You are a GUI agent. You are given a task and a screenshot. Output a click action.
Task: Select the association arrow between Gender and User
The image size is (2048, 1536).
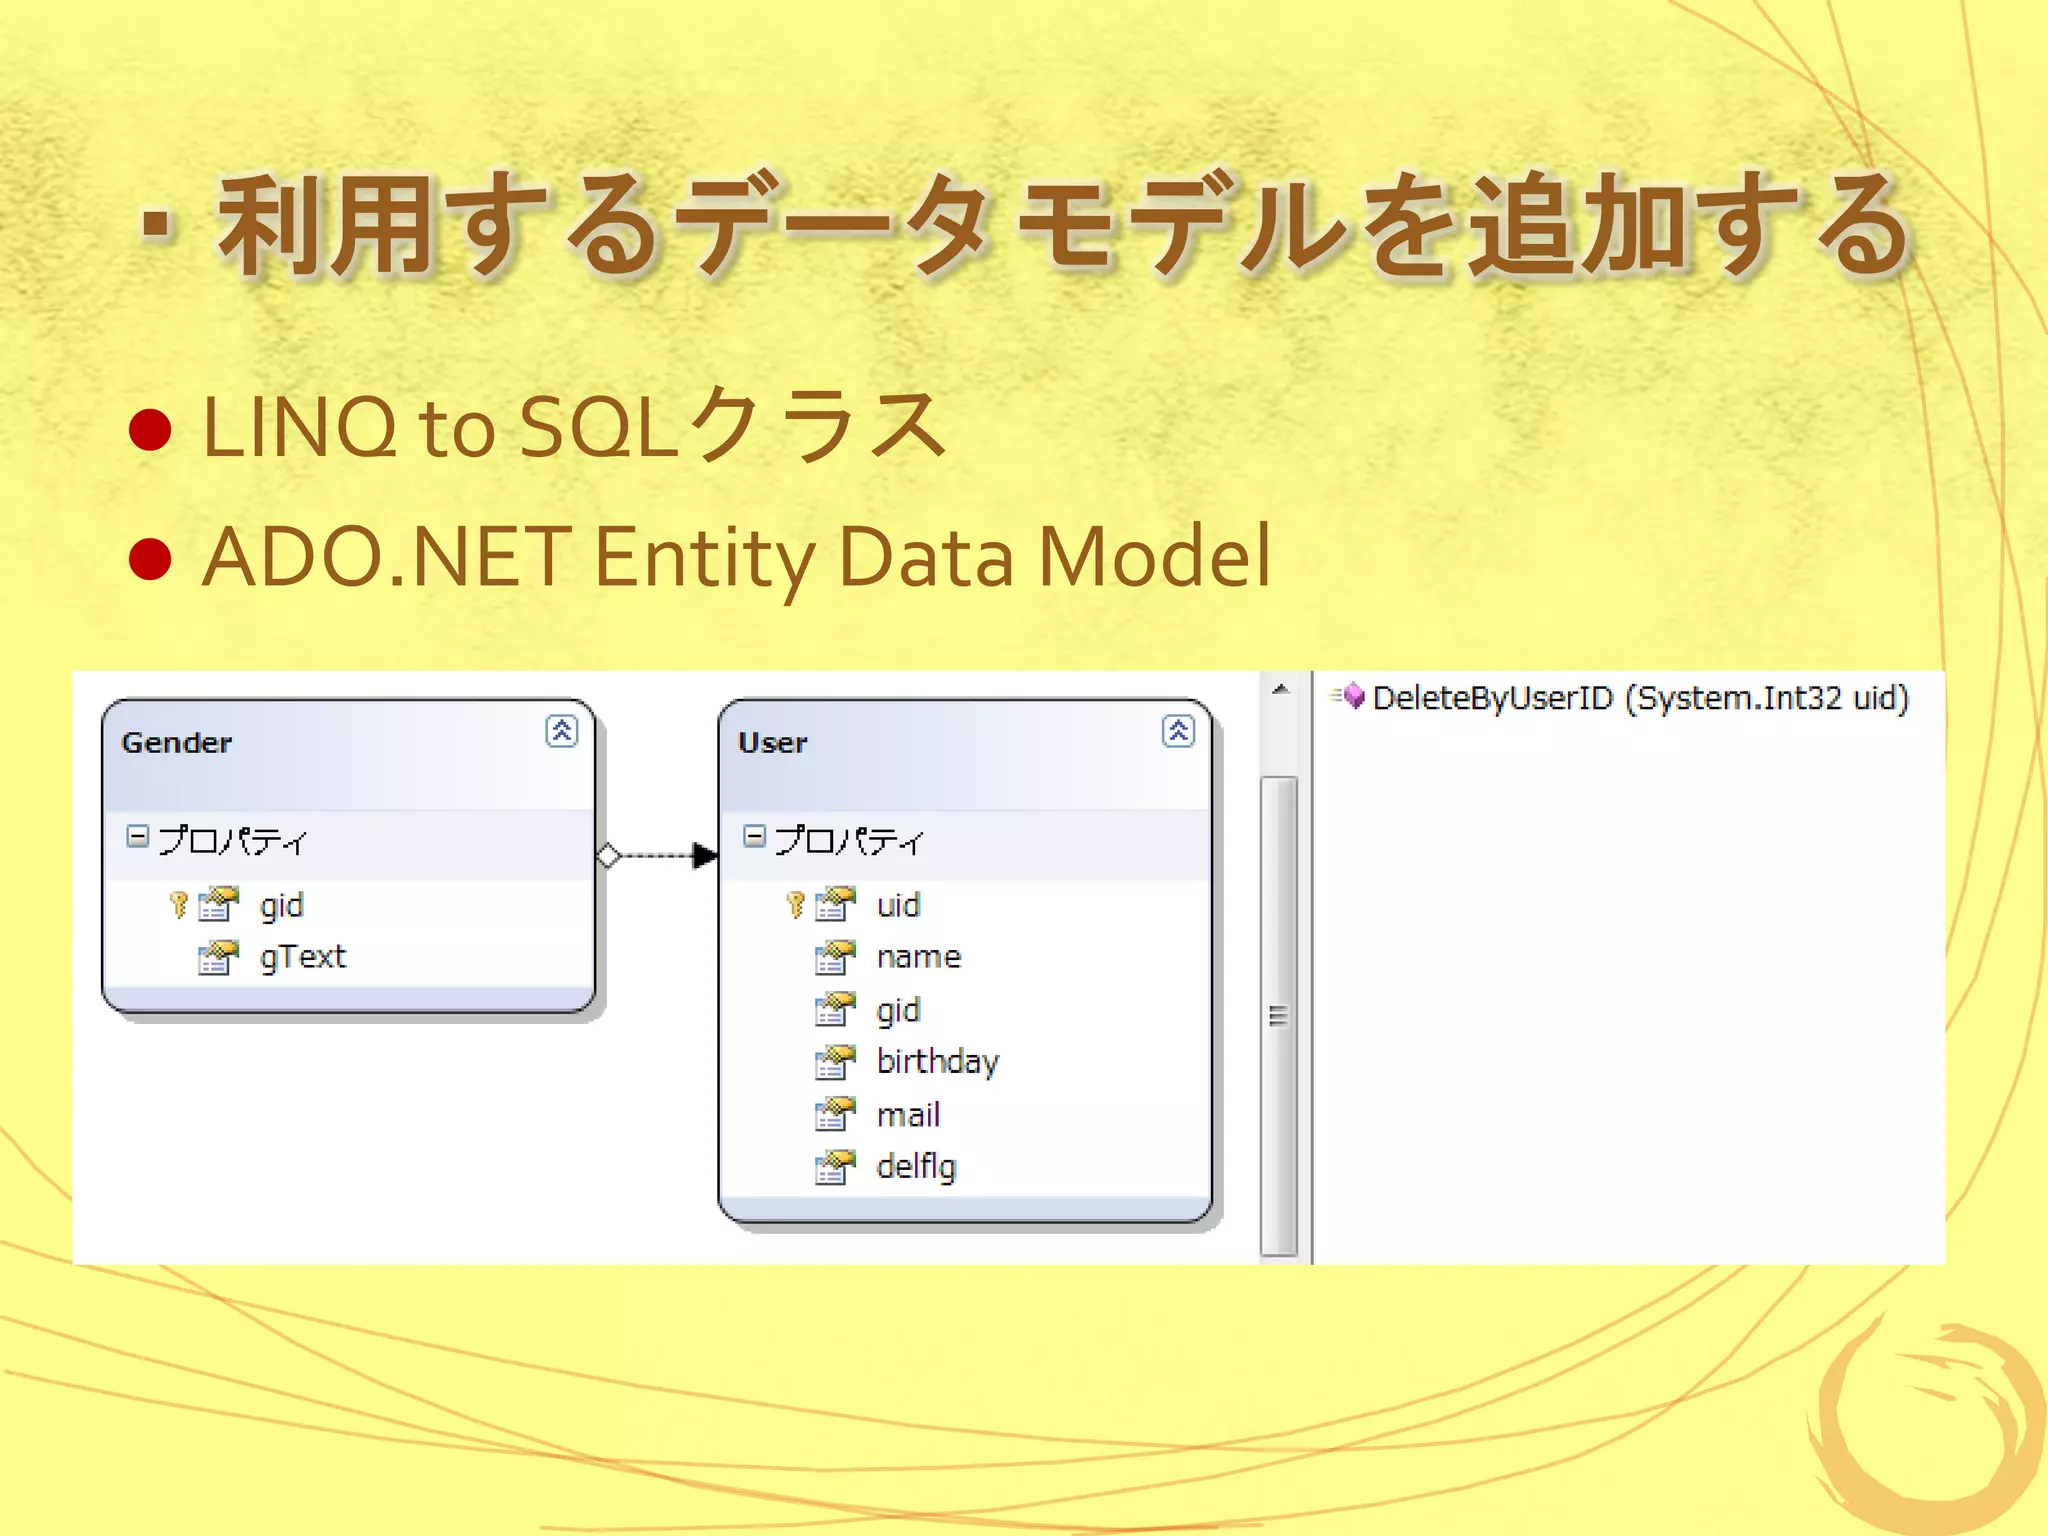(657, 856)
